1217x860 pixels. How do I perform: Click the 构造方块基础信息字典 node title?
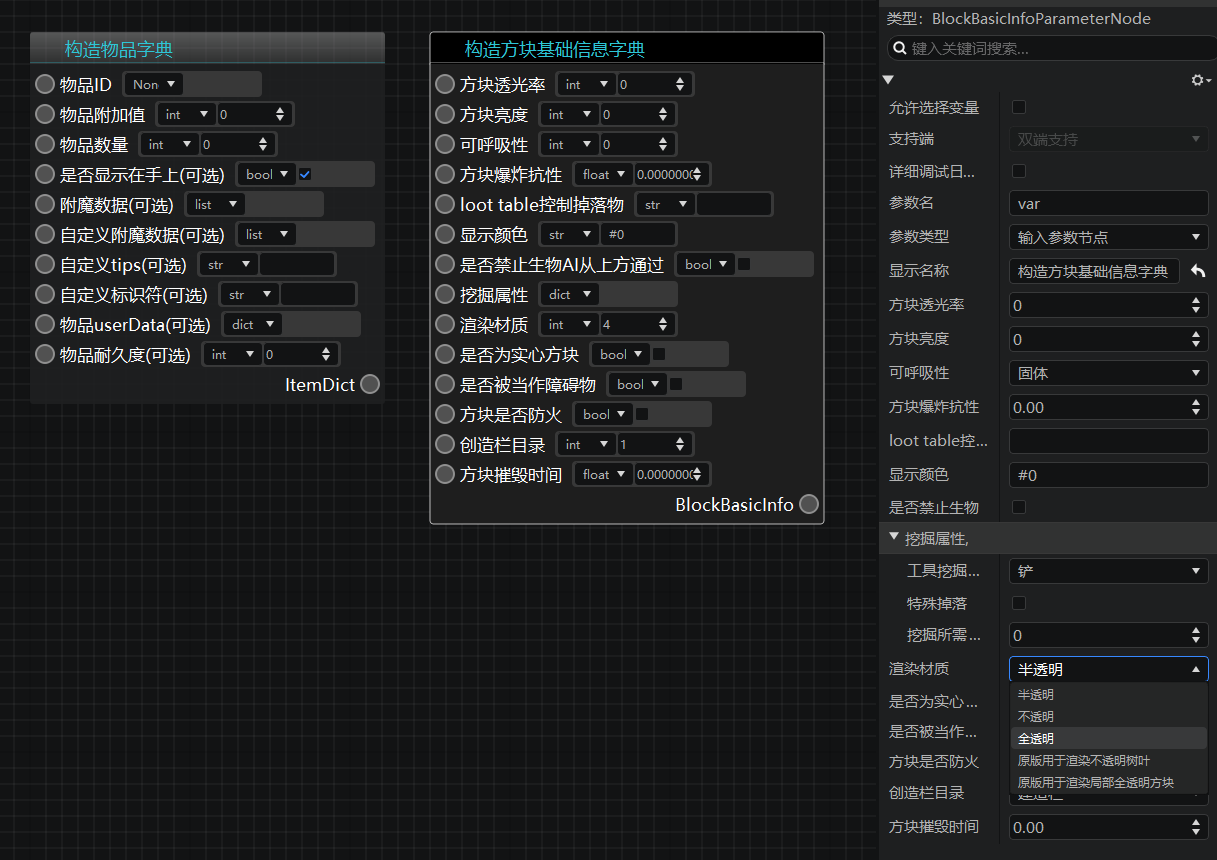[x=555, y=49]
